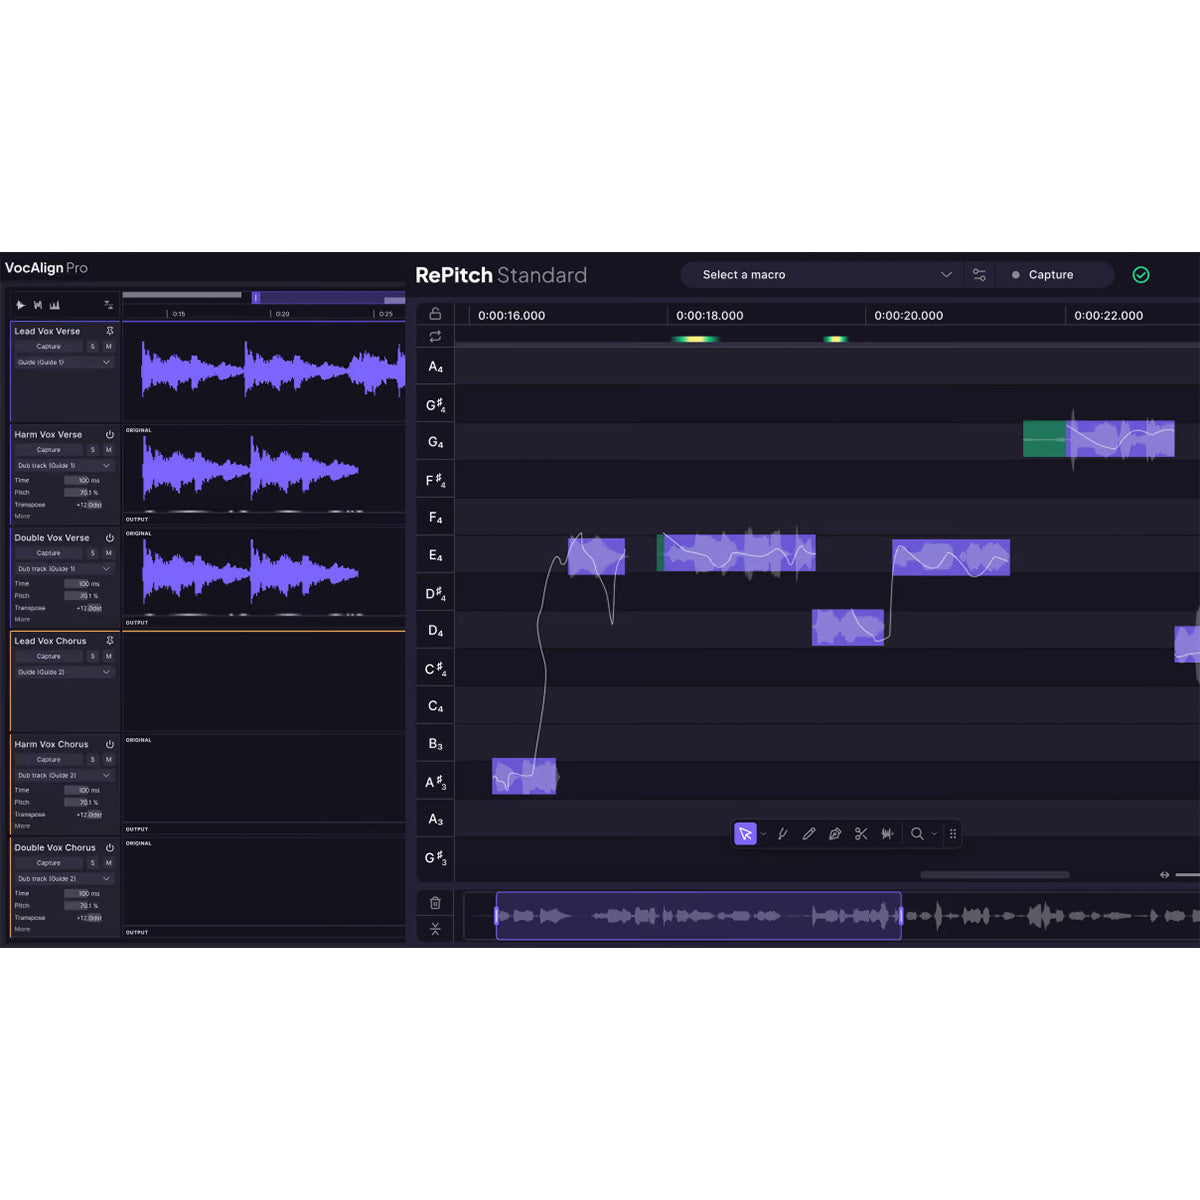Adjust Pitch slider on Double Vox Verse
This screenshot has height=1200, width=1200.
click(84, 596)
